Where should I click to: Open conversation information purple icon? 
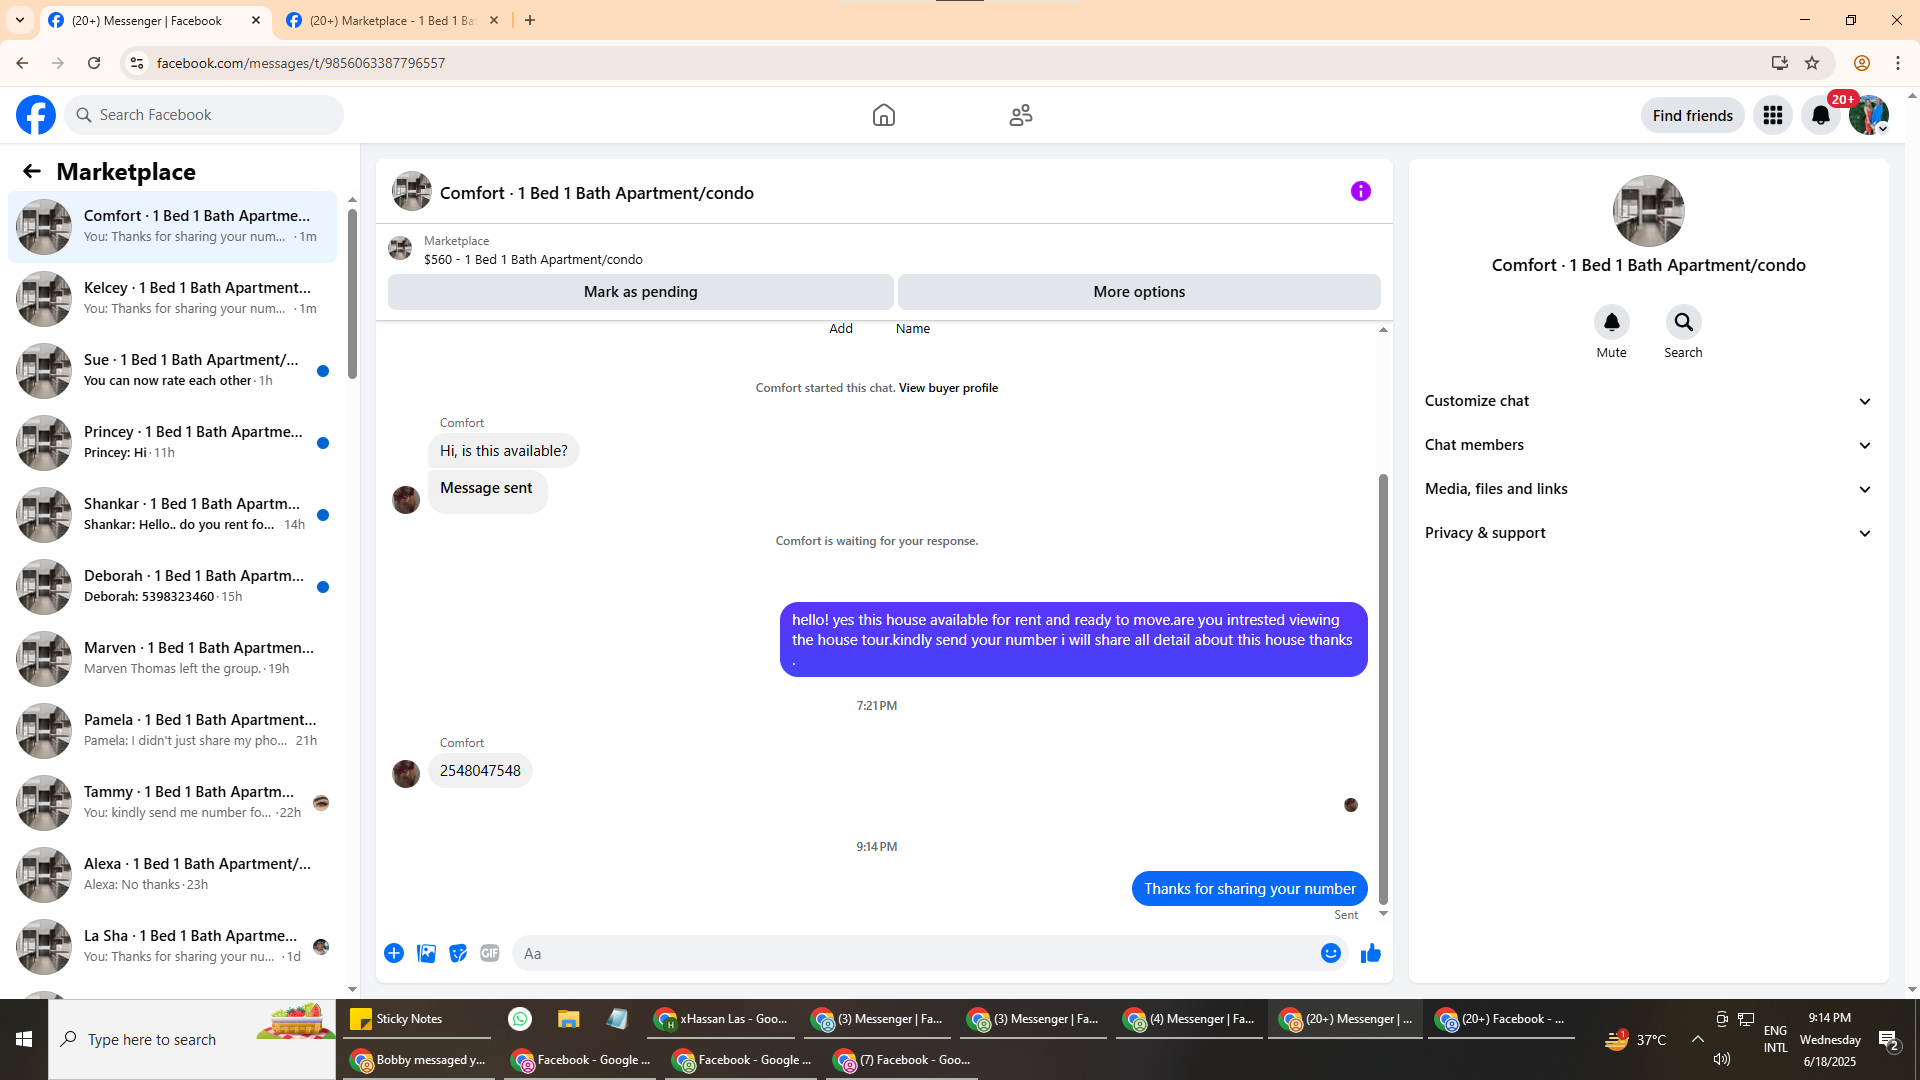[1360, 191]
